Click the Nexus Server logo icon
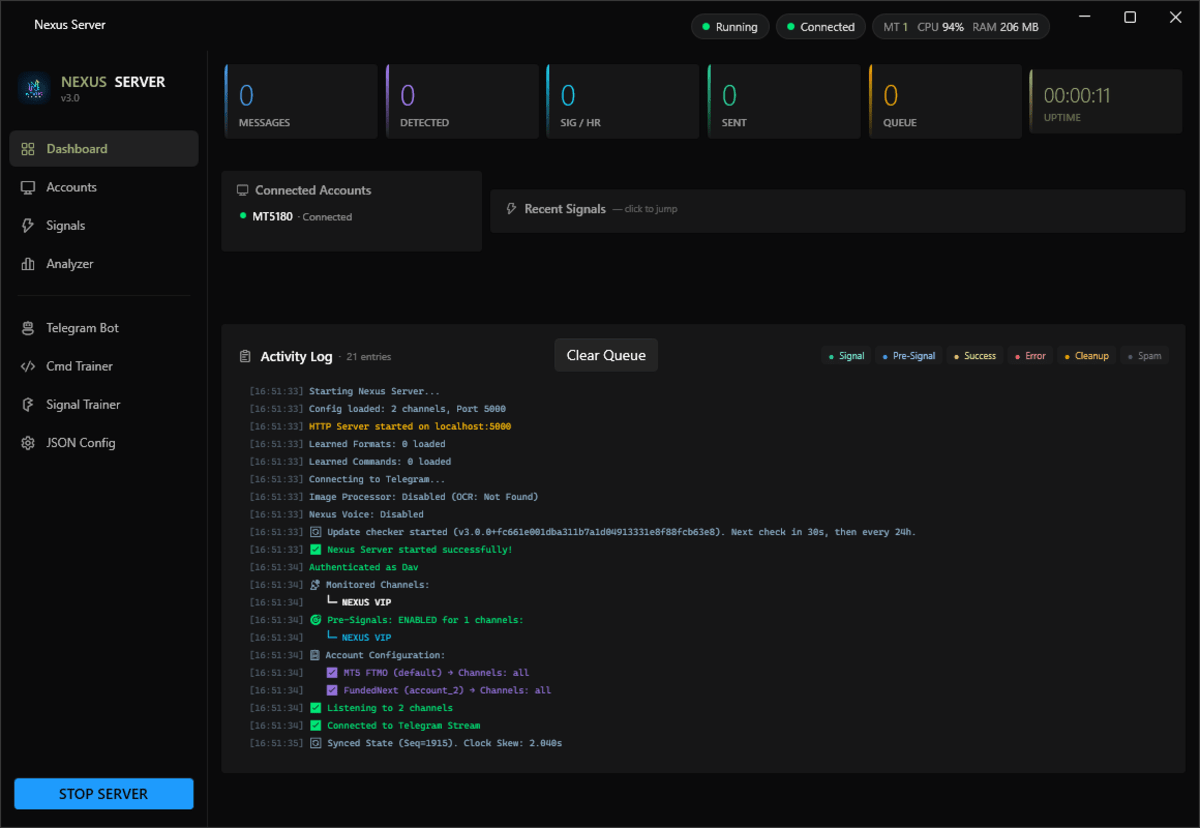Screen dimensions: 1200x828 coord(35,89)
